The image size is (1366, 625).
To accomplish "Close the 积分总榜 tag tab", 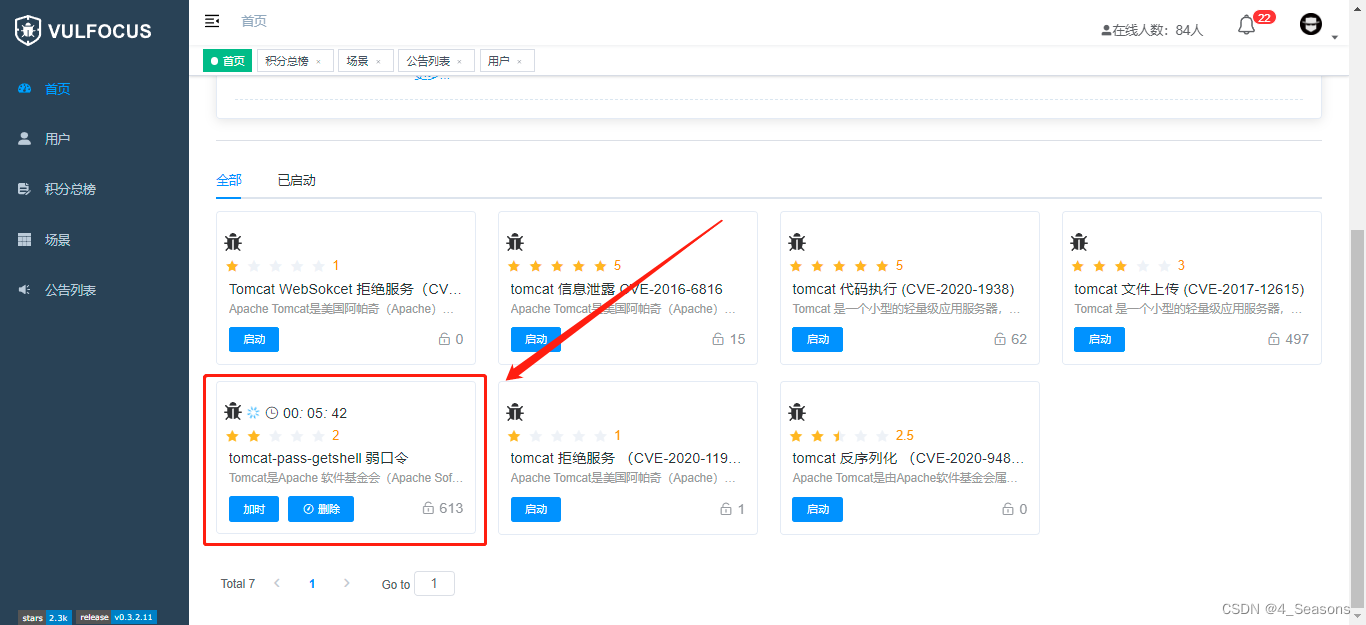I will point(318,62).
